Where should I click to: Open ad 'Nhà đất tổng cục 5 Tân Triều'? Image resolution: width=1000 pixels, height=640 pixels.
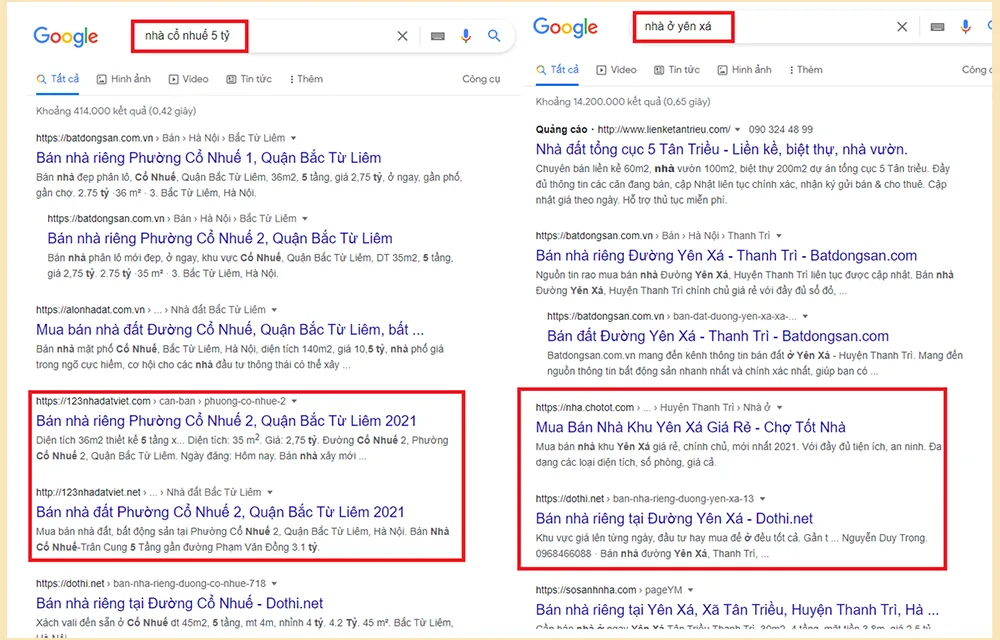click(721, 149)
